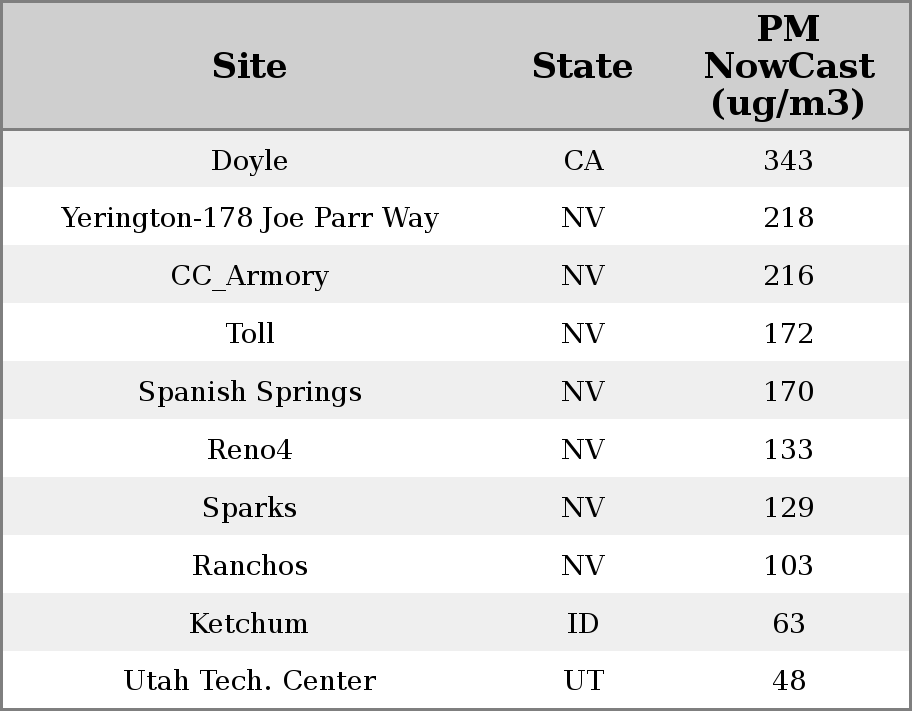
Task: Select the 63 PM value for Ketchum
Action: coord(788,624)
